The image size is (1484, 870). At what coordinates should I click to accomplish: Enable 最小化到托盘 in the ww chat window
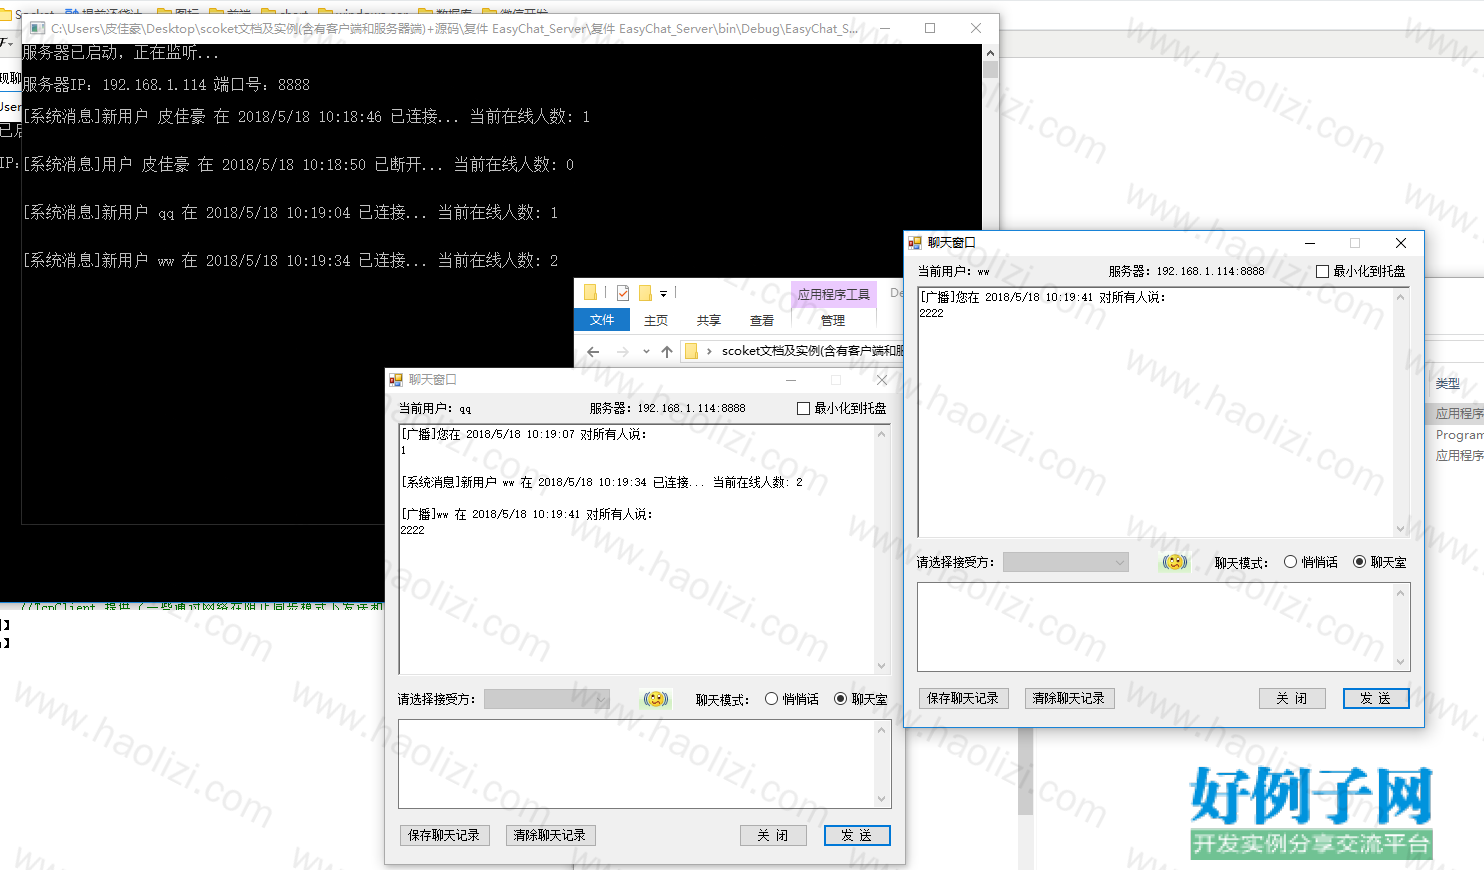click(1322, 271)
